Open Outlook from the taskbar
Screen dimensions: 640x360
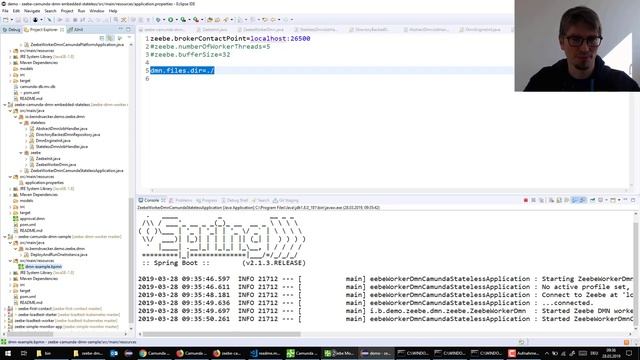click(x=114, y=353)
